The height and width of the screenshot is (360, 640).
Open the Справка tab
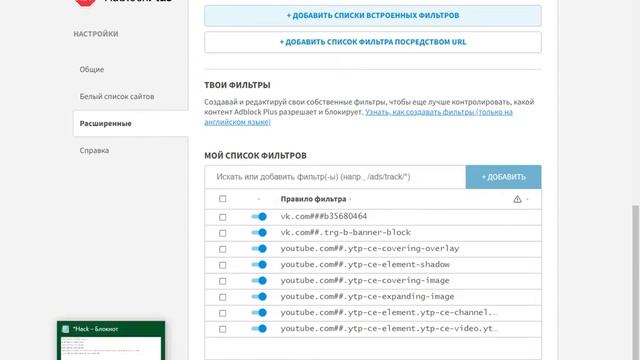pos(94,150)
